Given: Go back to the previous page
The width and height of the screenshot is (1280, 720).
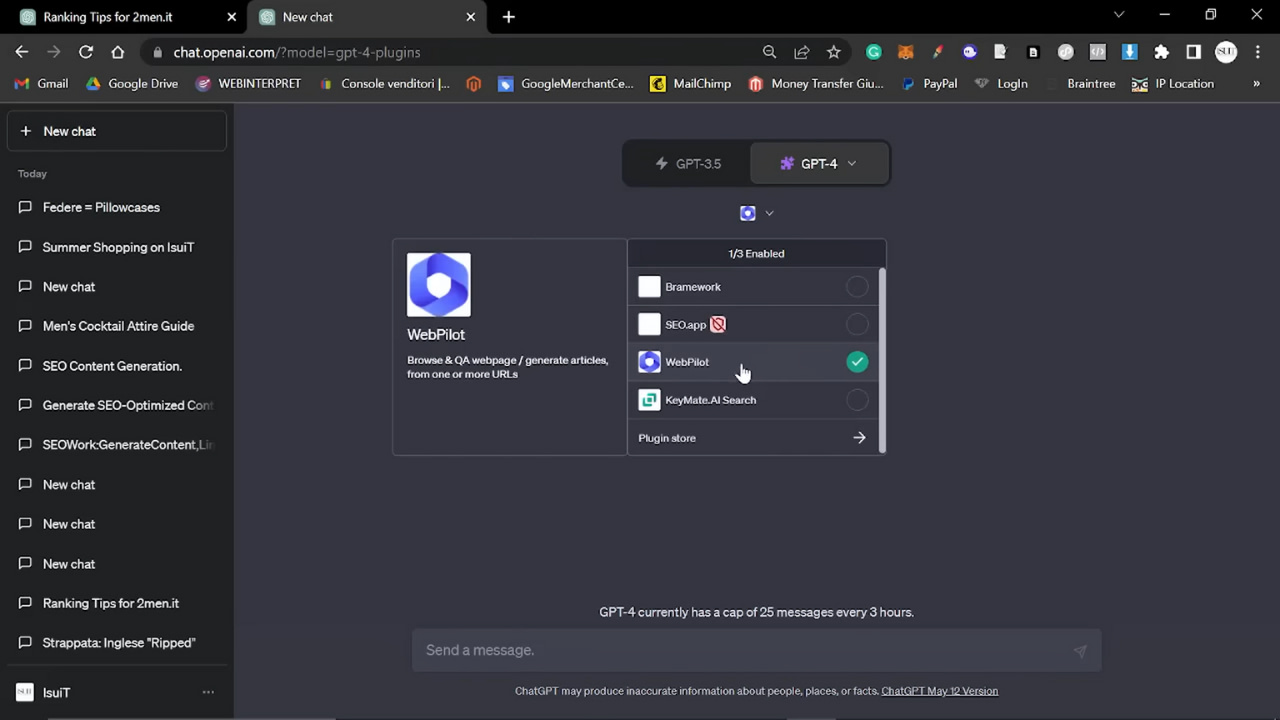Looking at the screenshot, I should tap(22, 52).
